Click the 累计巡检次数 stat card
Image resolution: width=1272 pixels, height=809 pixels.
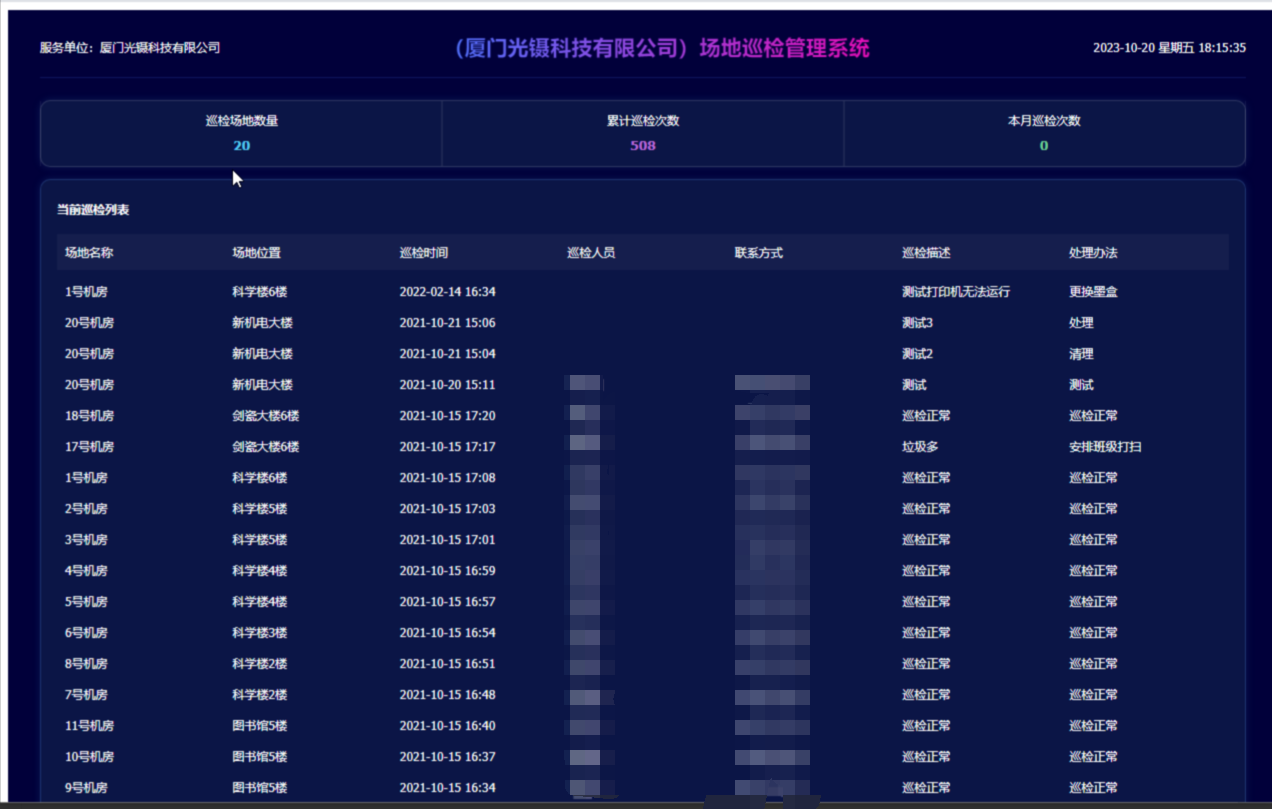[643, 133]
